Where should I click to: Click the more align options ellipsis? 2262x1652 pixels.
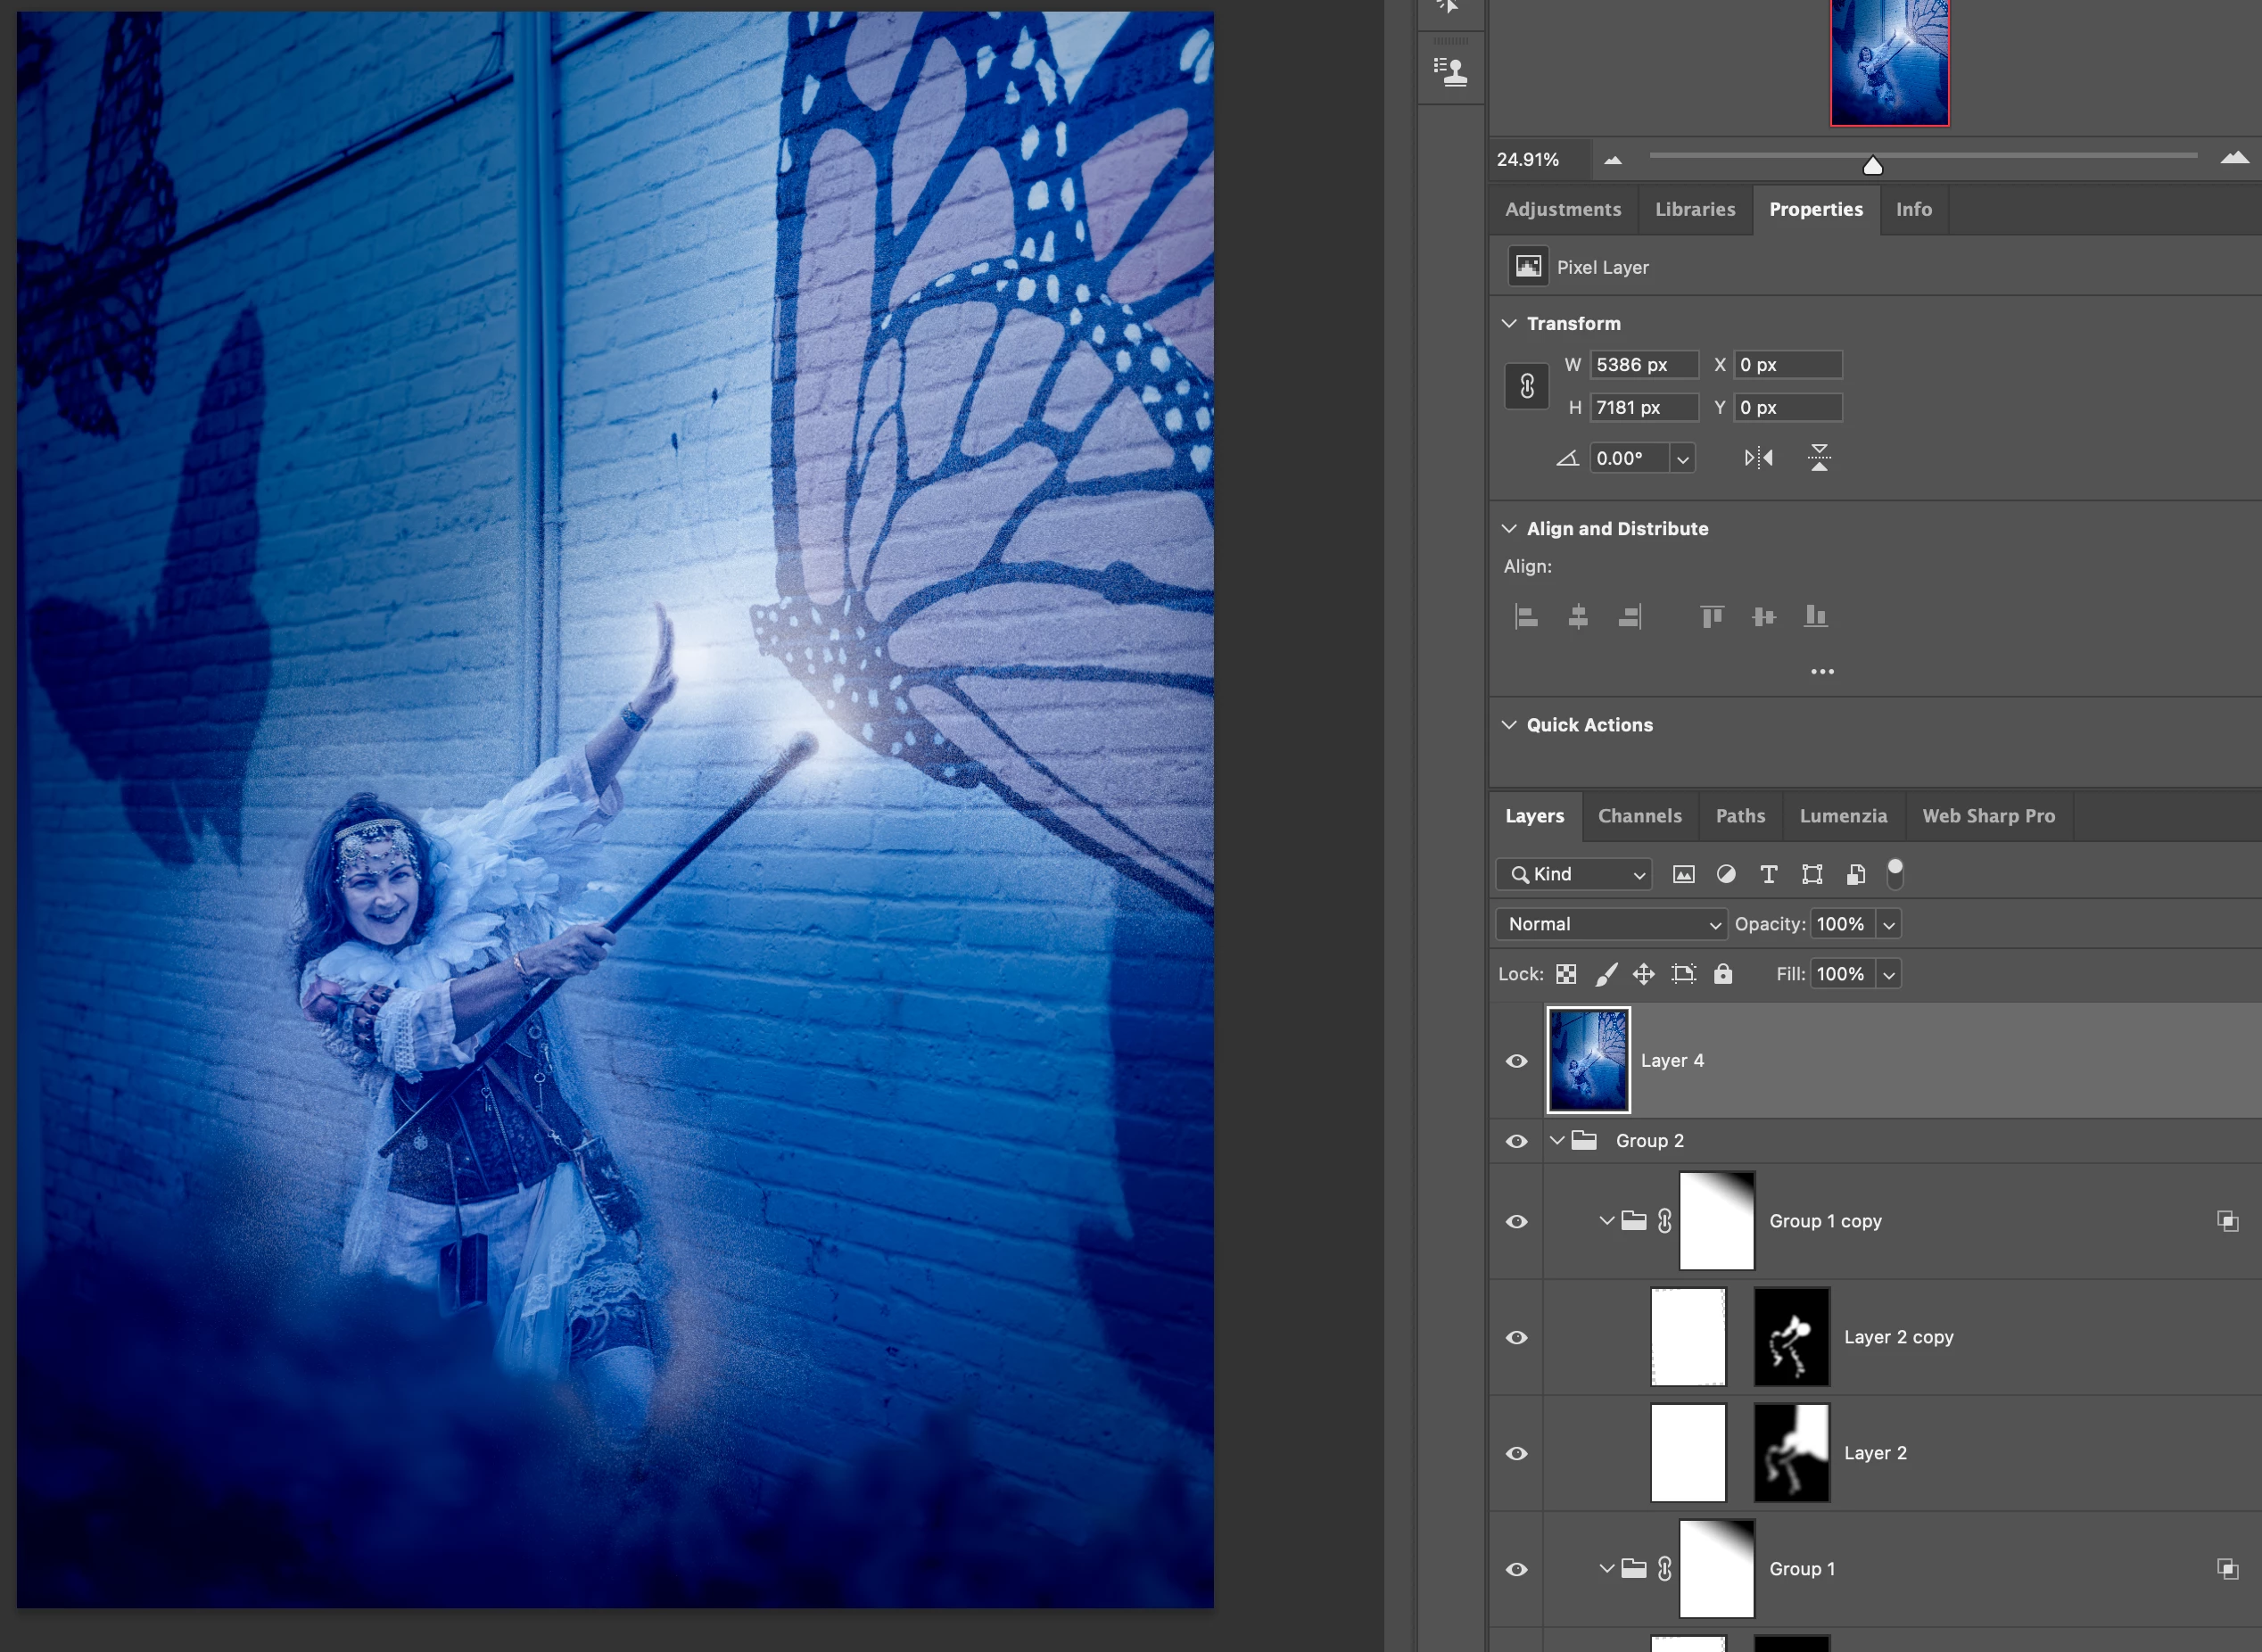point(1822,671)
